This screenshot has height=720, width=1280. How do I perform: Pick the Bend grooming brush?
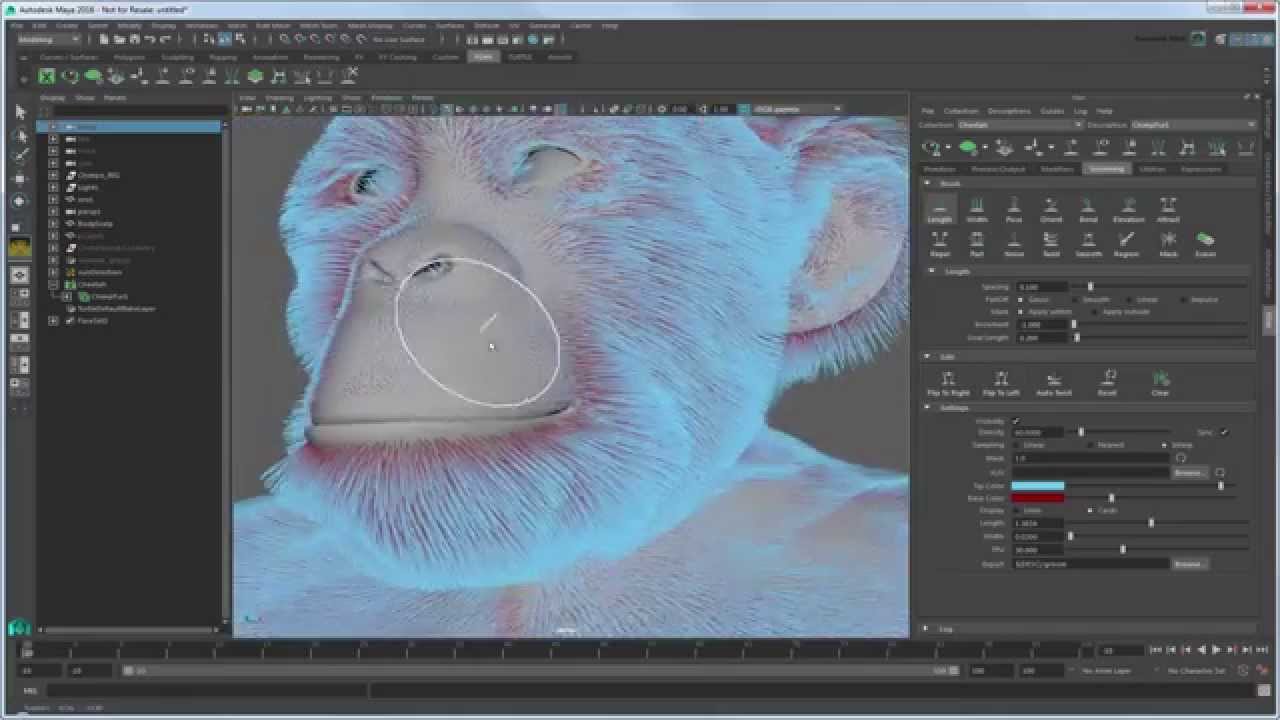pos(1088,209)
